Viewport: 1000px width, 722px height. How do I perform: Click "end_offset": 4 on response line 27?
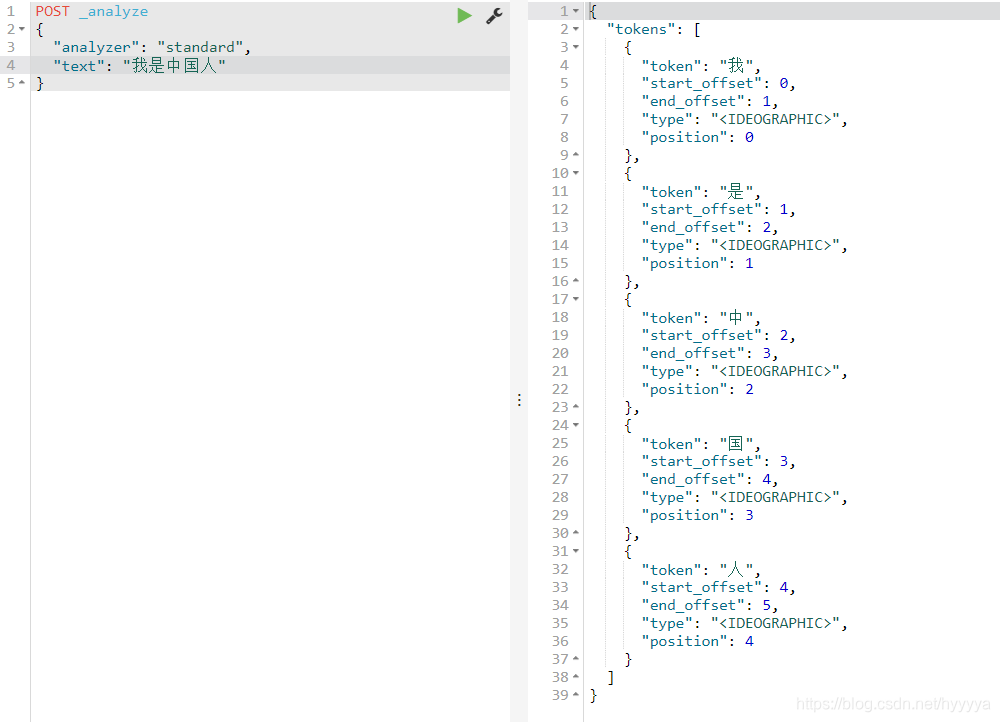[709, 479]
